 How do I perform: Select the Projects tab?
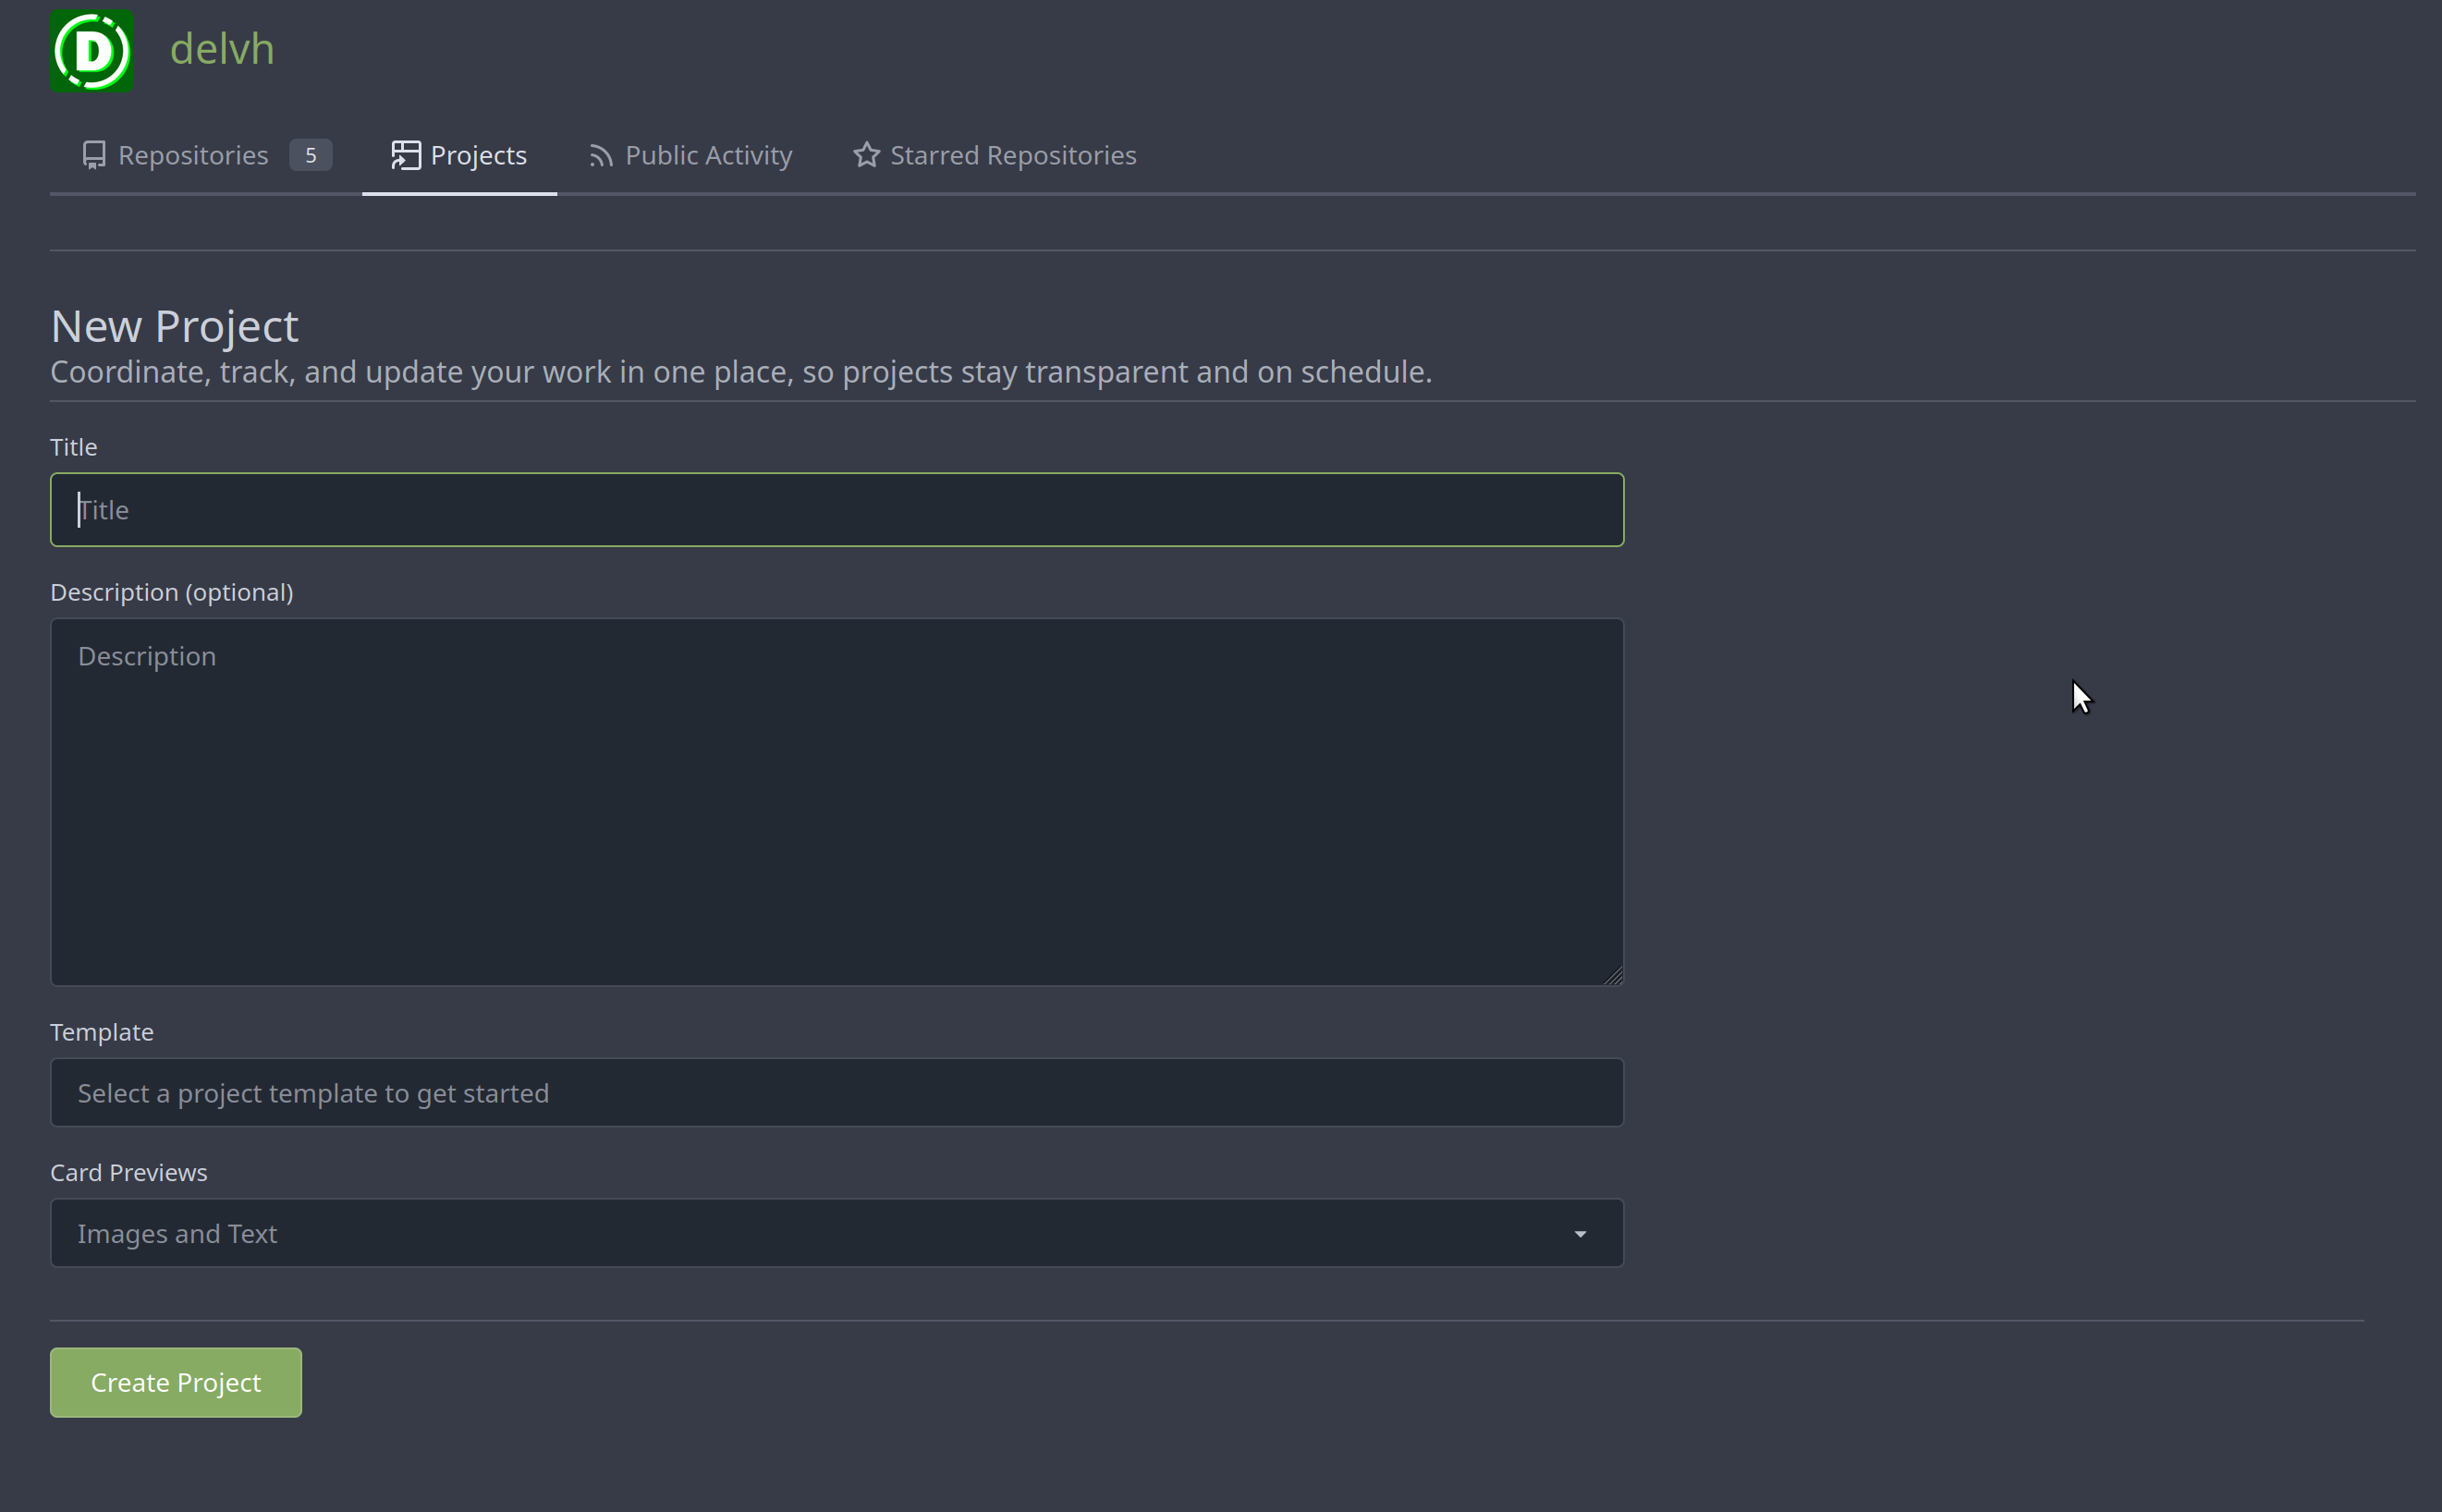478,155
